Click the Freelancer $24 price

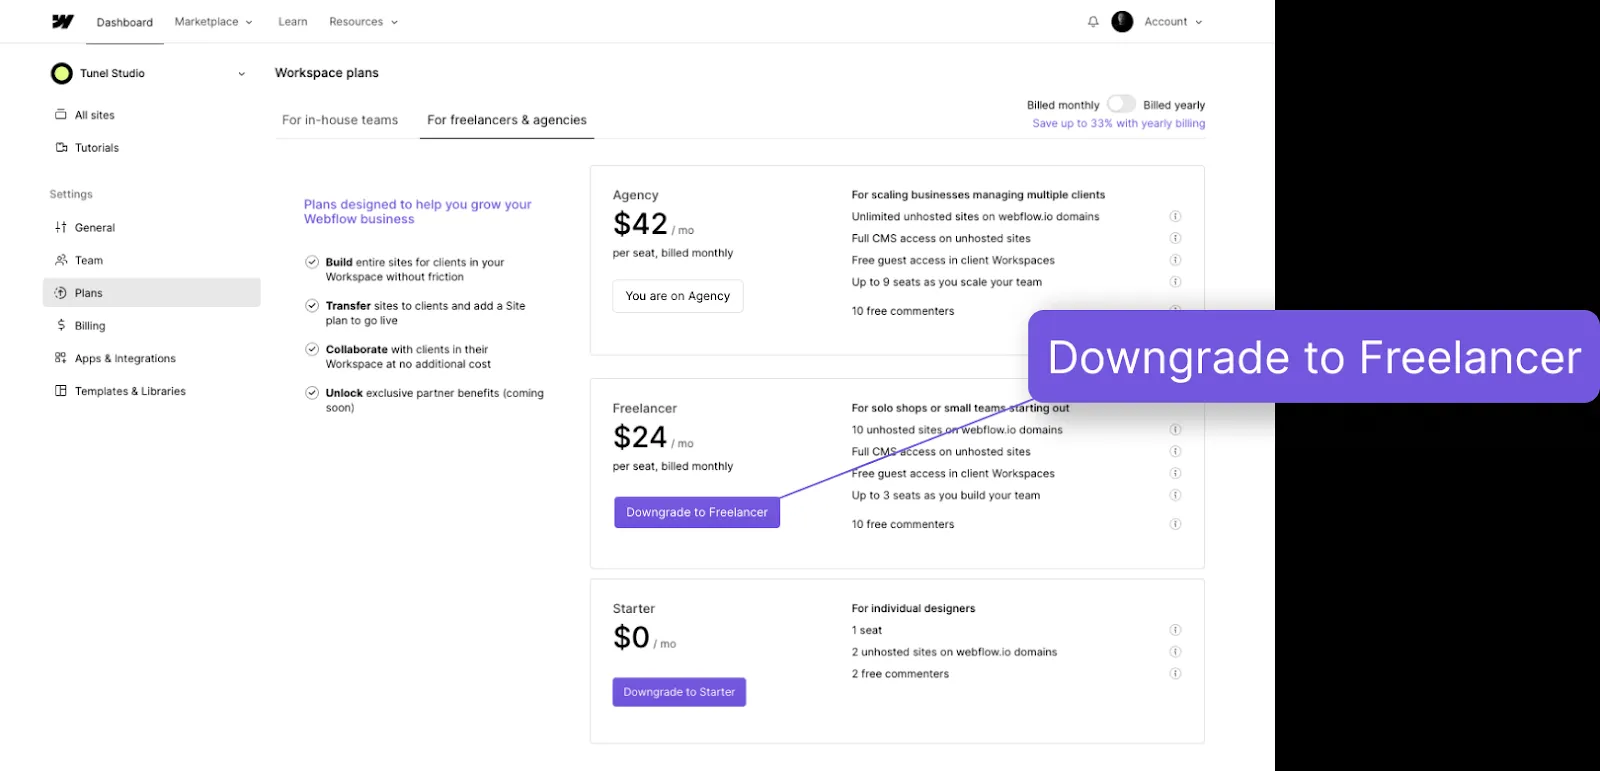(x=640, y=437)
